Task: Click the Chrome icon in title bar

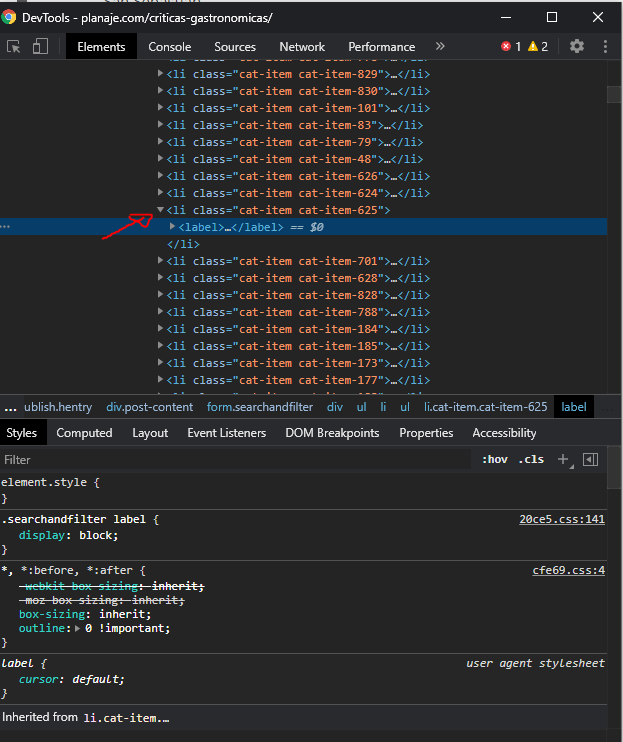Action: (x=9, y=18)
